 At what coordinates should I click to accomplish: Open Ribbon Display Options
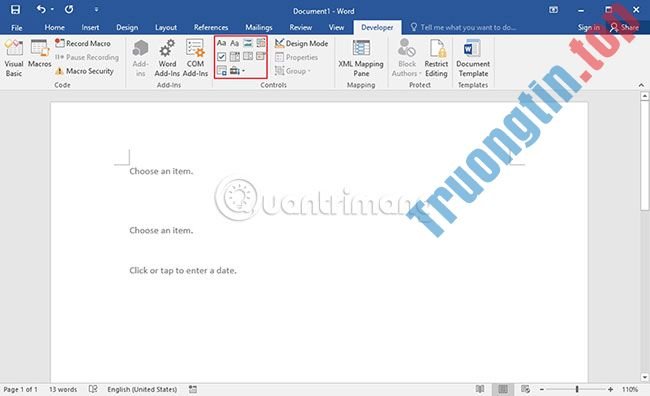(553, 10)
